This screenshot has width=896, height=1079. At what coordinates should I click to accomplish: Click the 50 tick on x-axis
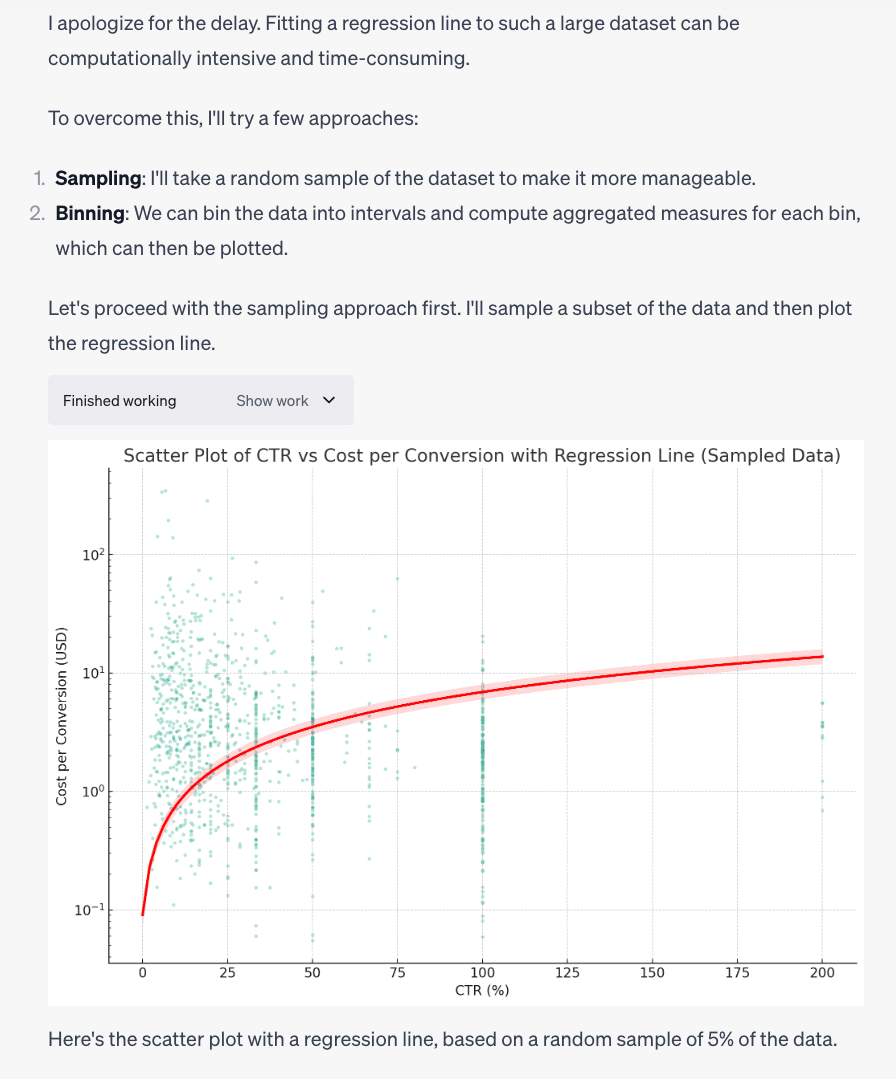312,973
